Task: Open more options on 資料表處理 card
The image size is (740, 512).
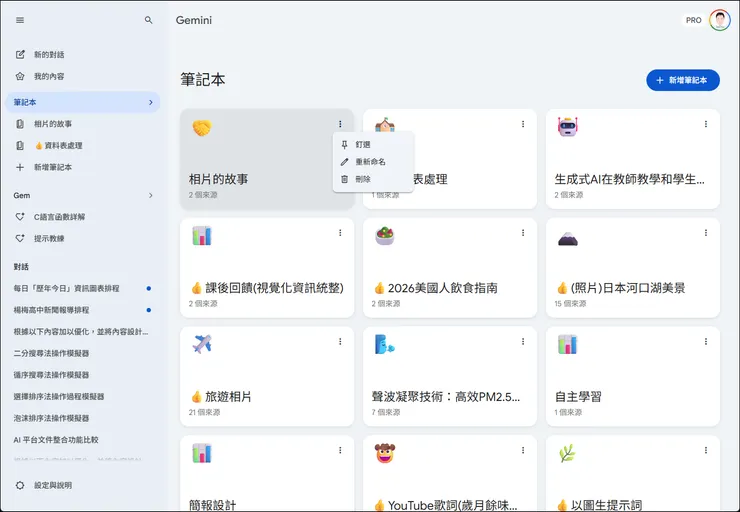Action: [x=523, y=124]
